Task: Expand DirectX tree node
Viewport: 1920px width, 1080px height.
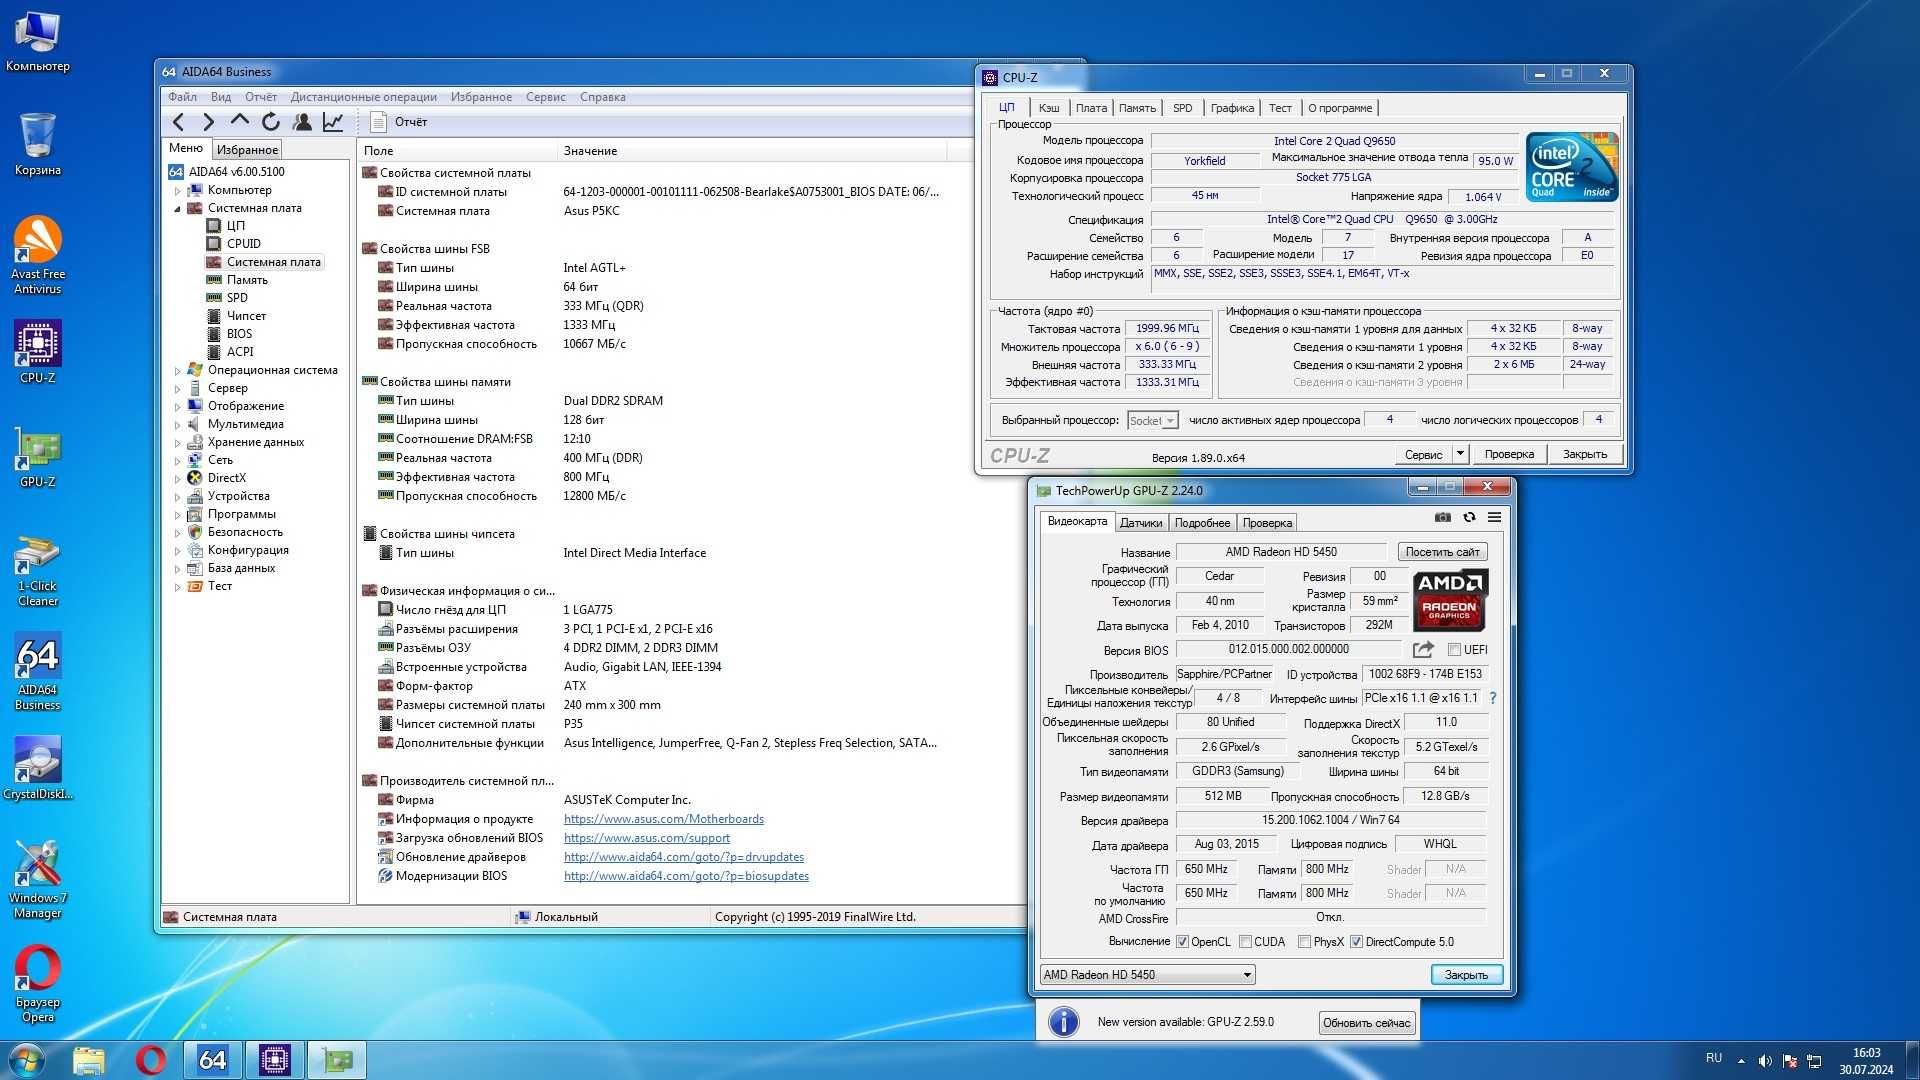Action: click(x=178, y=478)
